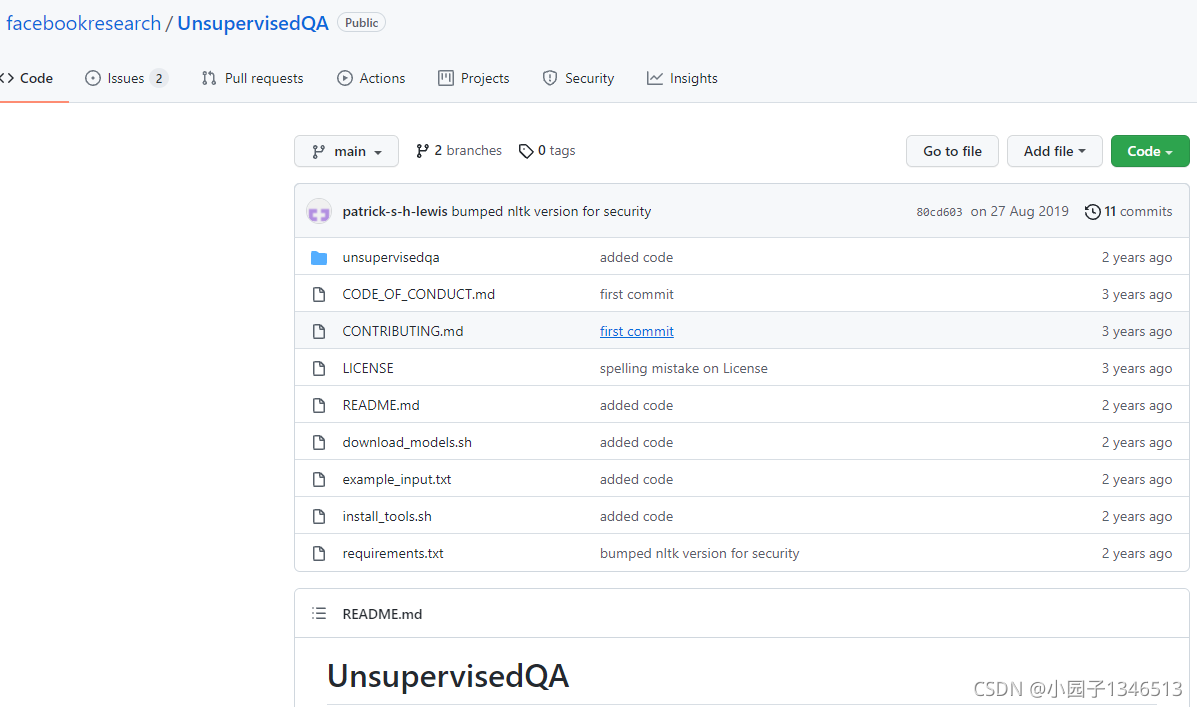Open example_input.txt file

click(x=396, y=479)
